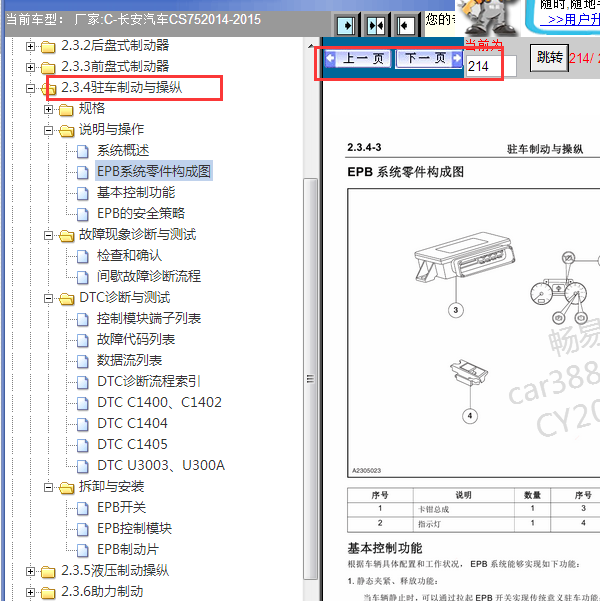Click the folder icon beside 规格
This screenshot has width=600, height=601.
(66, 110)
